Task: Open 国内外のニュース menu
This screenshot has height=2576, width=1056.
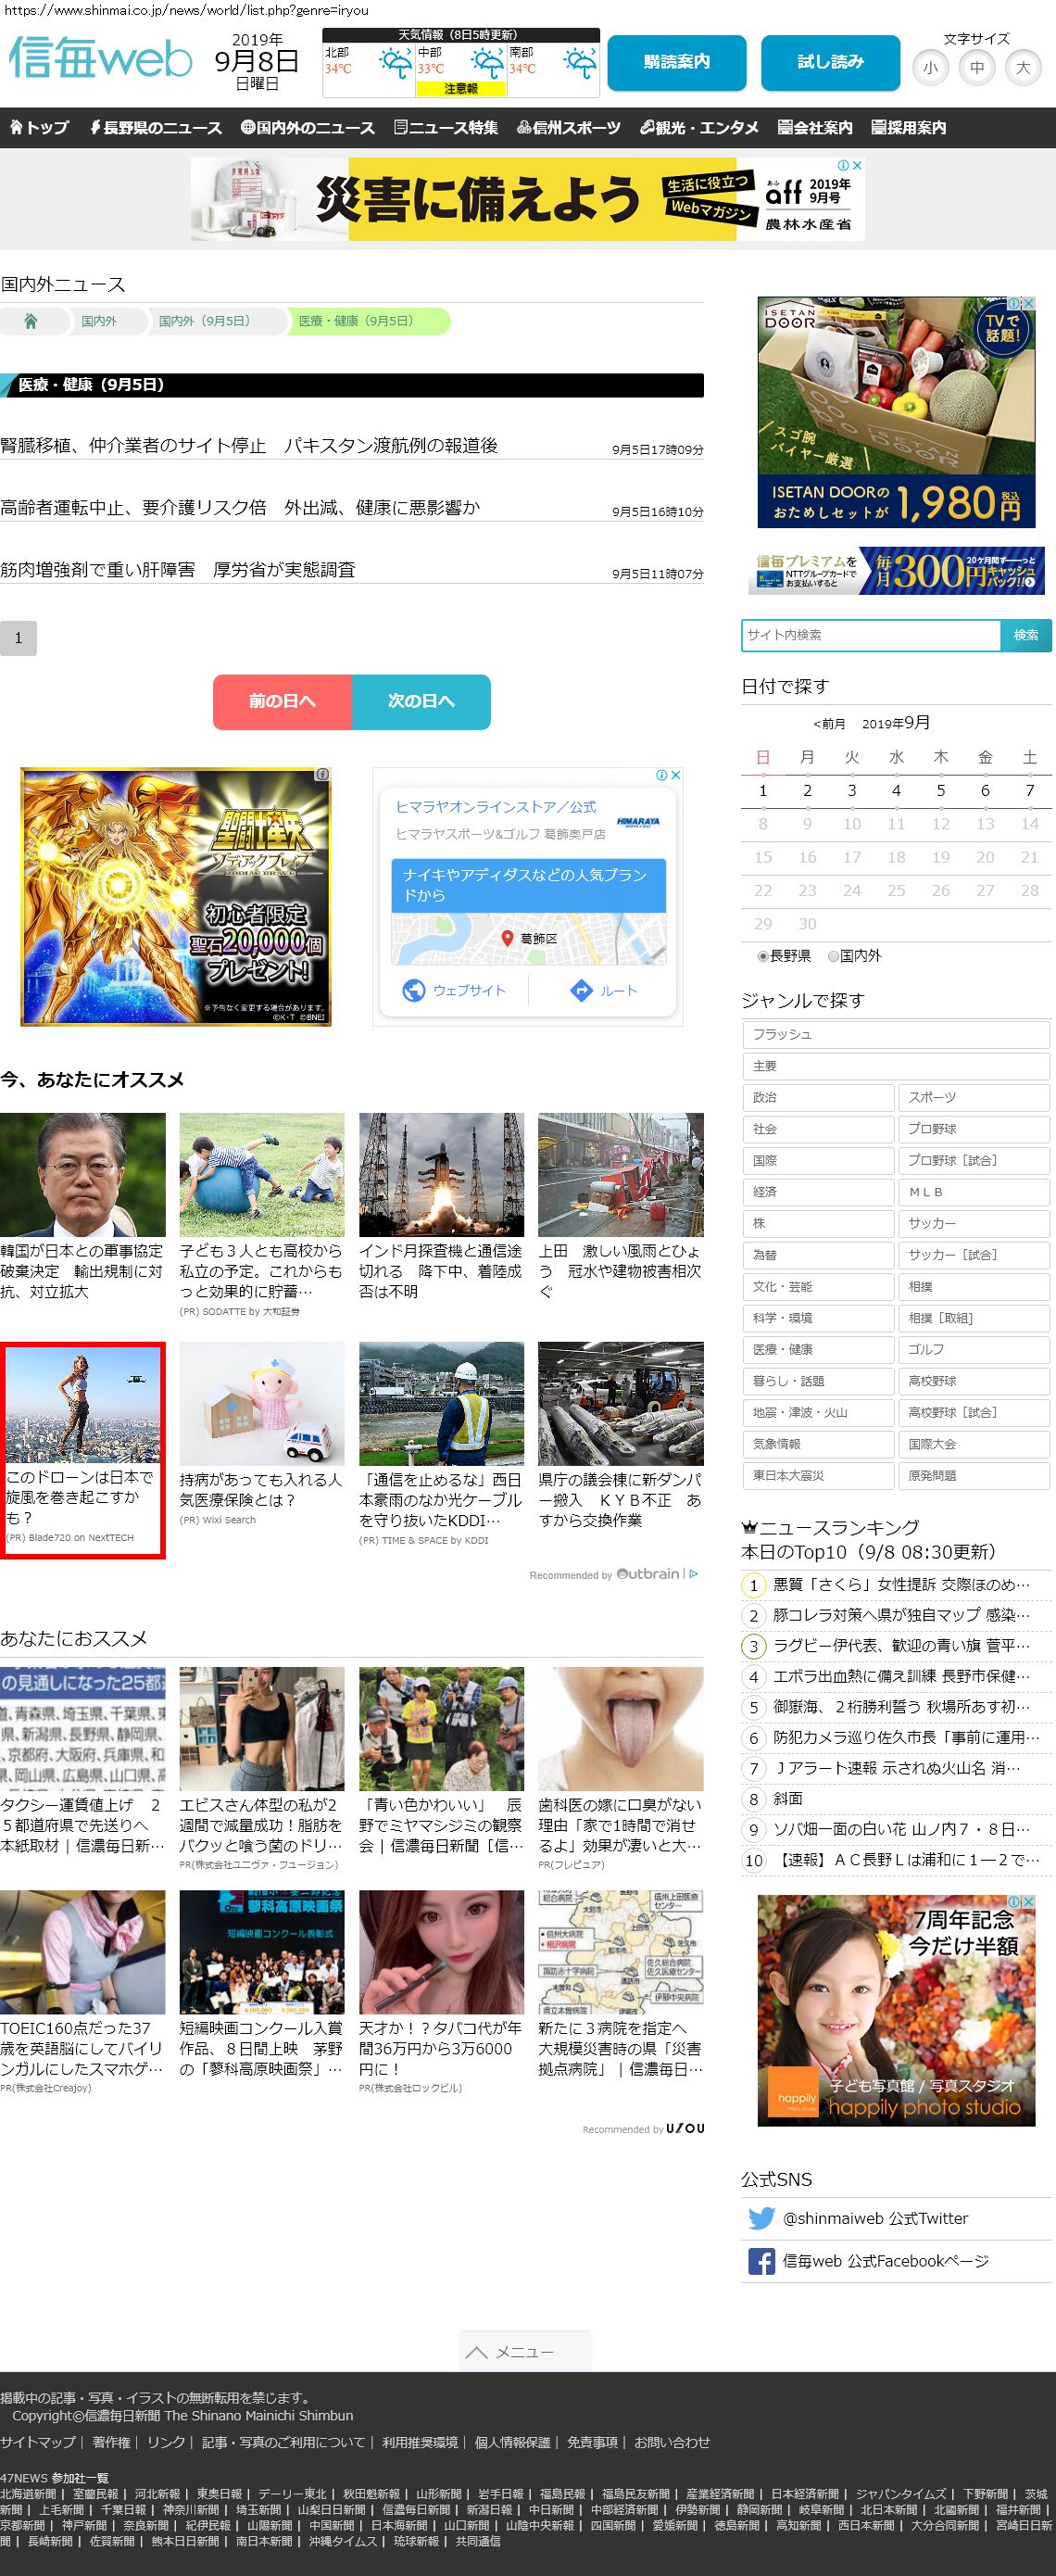Action: [308, 128]
